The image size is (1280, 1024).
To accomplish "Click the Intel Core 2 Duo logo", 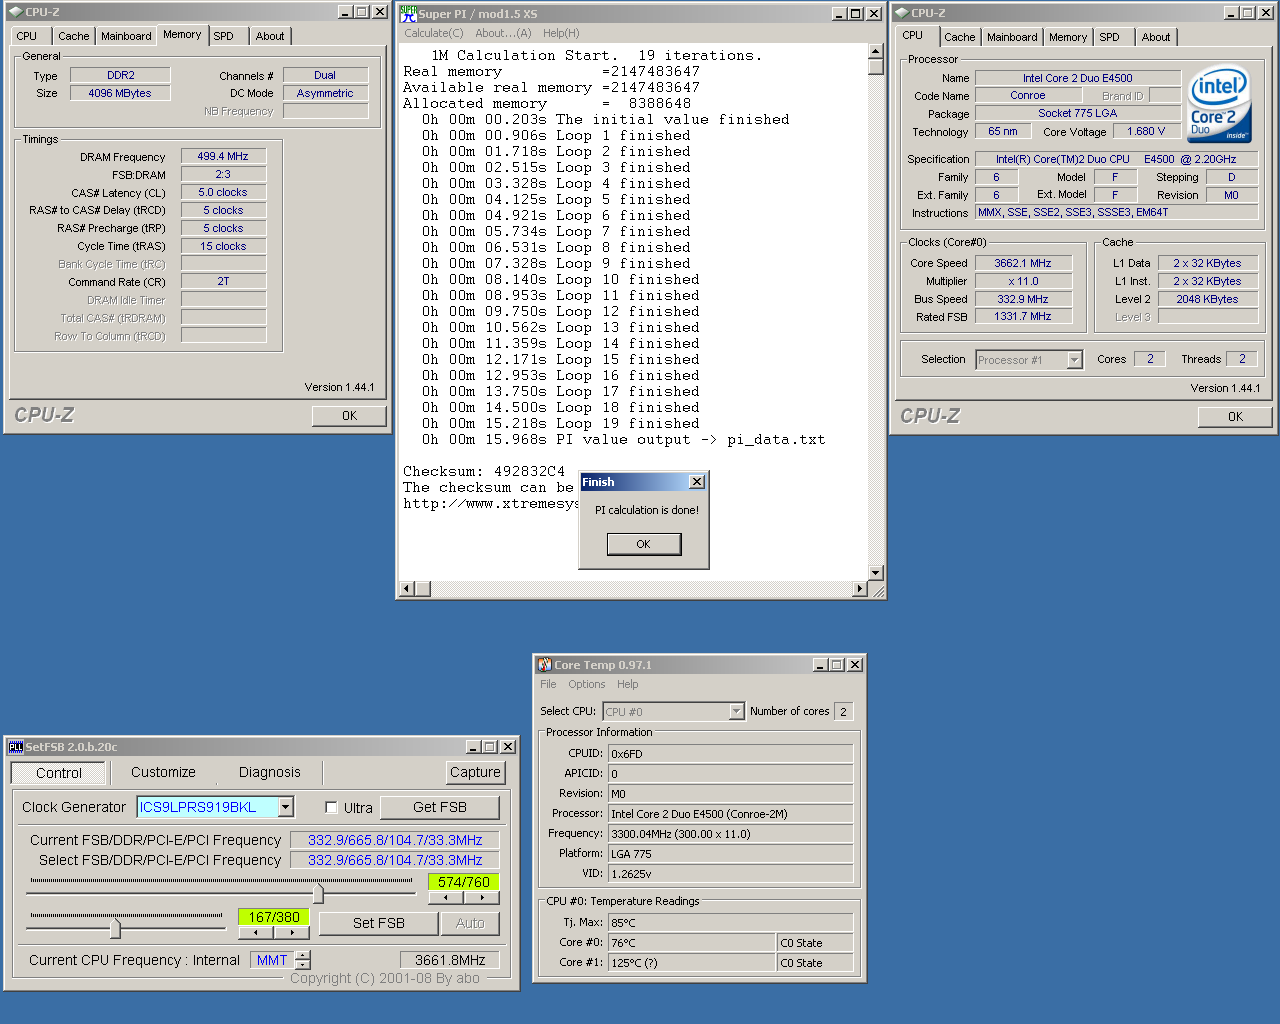I will tap(1219, 105).
